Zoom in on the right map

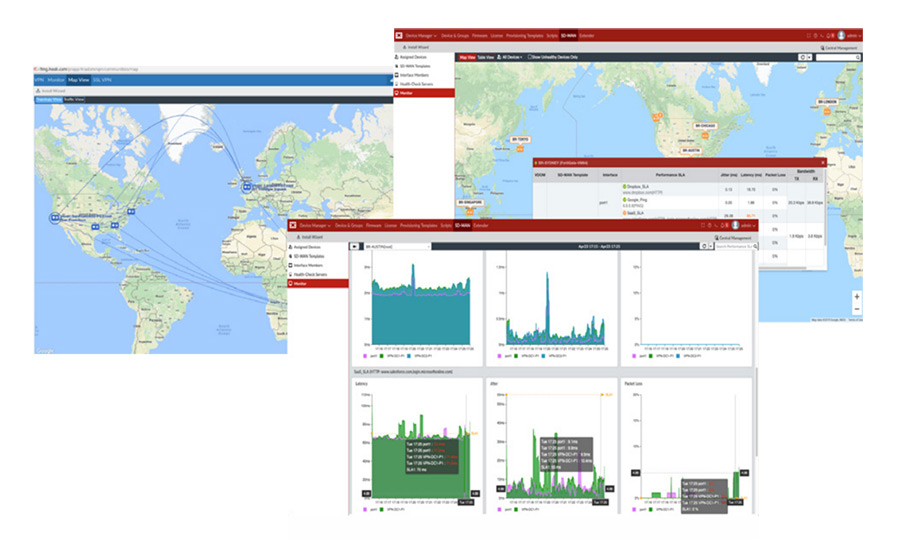(x=856, y=296)
